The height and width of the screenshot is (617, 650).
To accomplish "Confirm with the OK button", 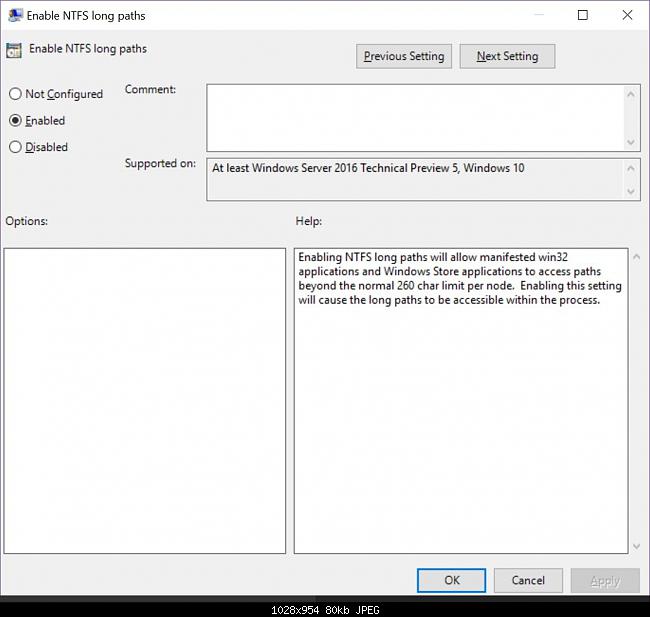I will pos(451,580).
